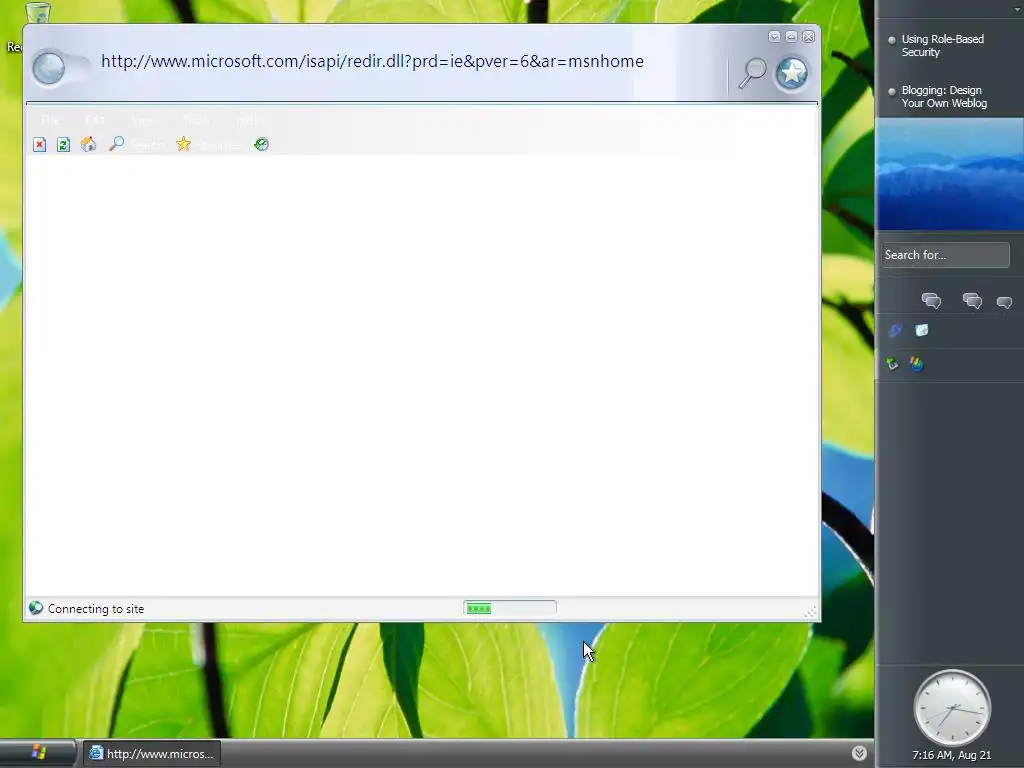
Task: Grab the resize grip in status bar corner
Action: click(810, 611)
